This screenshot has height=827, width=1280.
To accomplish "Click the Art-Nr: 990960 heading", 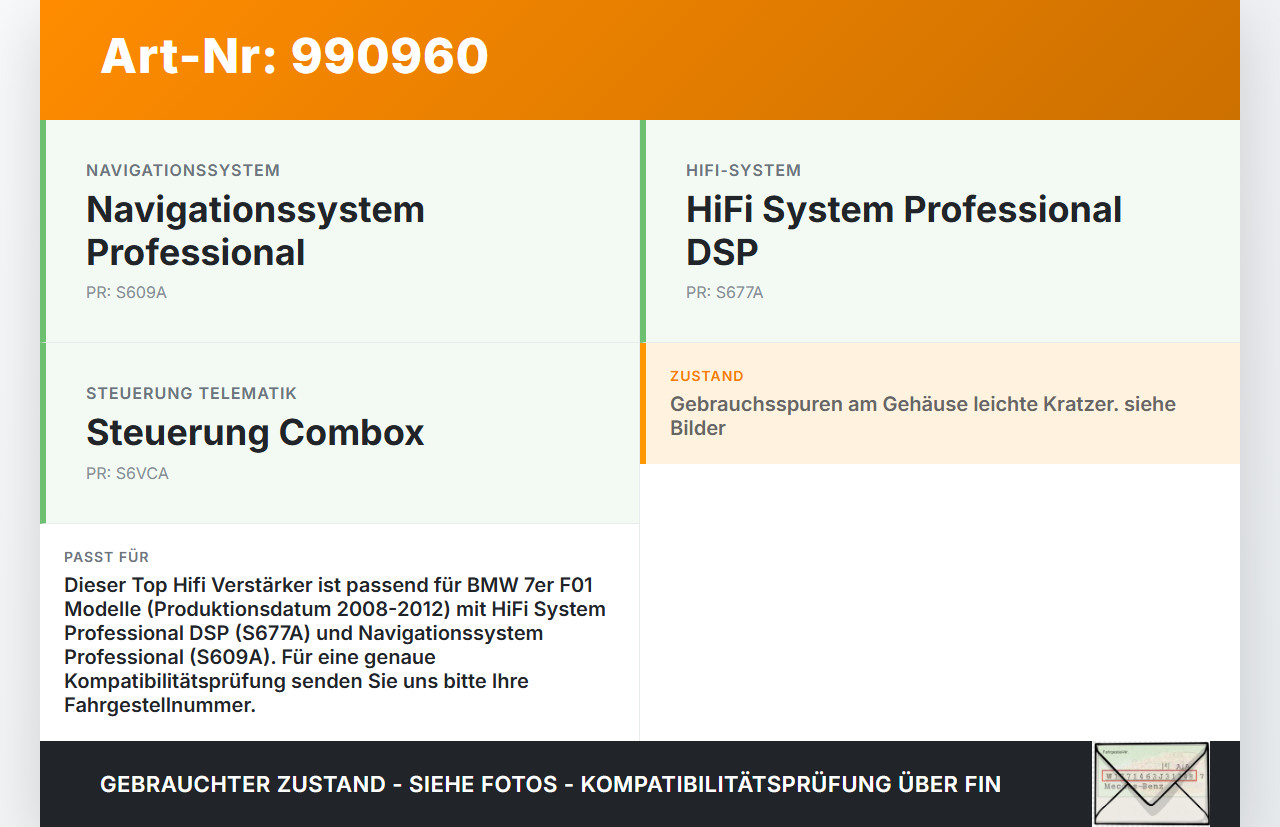I will [294, 56].
